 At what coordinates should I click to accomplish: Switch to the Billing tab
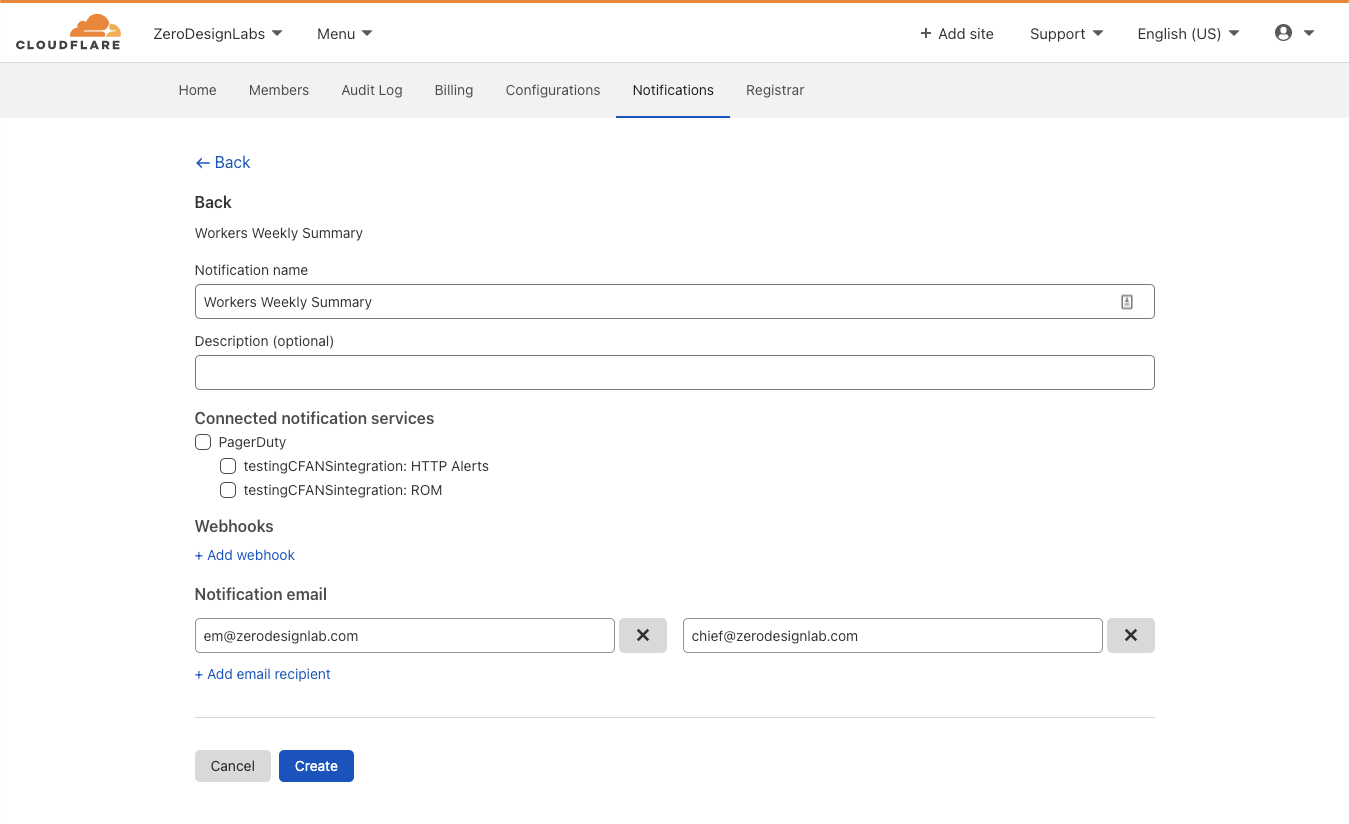(x=454, y=90)
